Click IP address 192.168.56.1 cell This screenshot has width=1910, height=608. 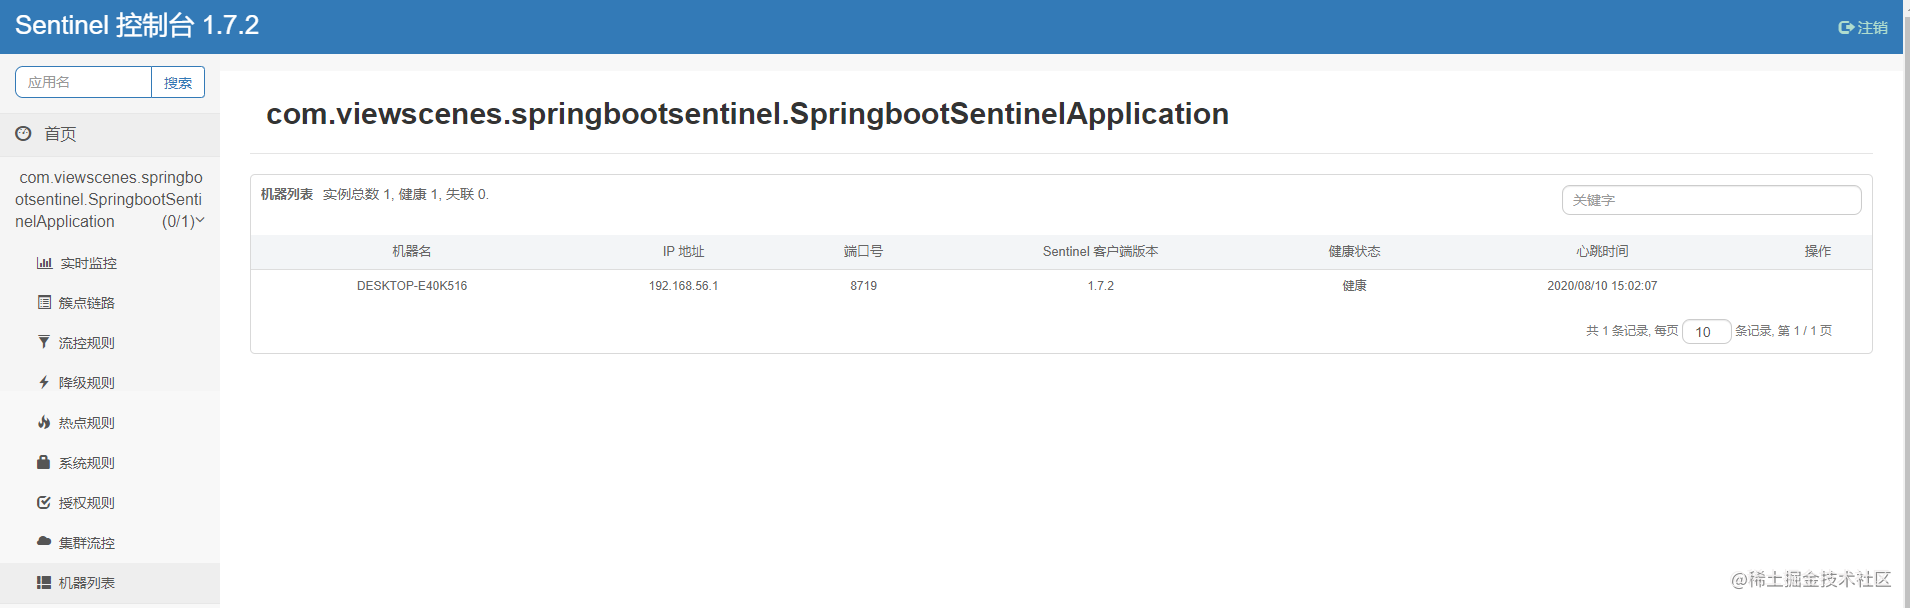coord(684,286)
